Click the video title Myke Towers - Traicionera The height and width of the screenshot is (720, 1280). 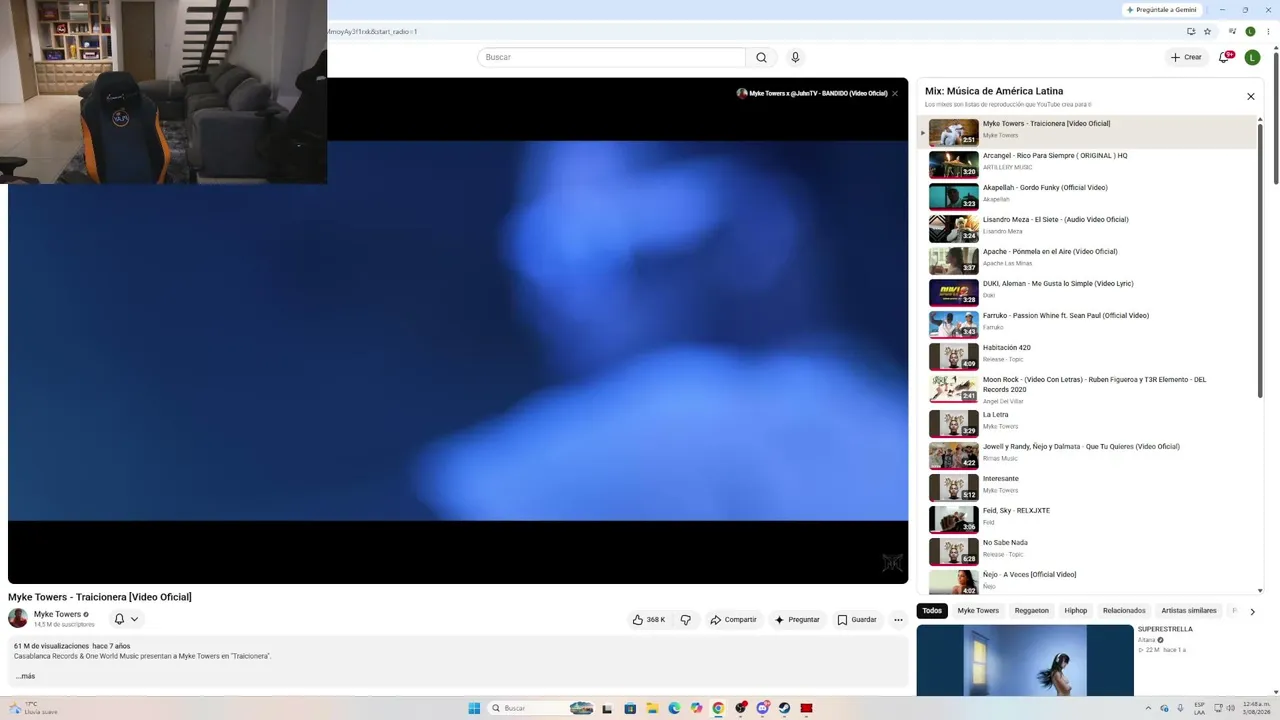pyautogui.click(x=100, y=597)
